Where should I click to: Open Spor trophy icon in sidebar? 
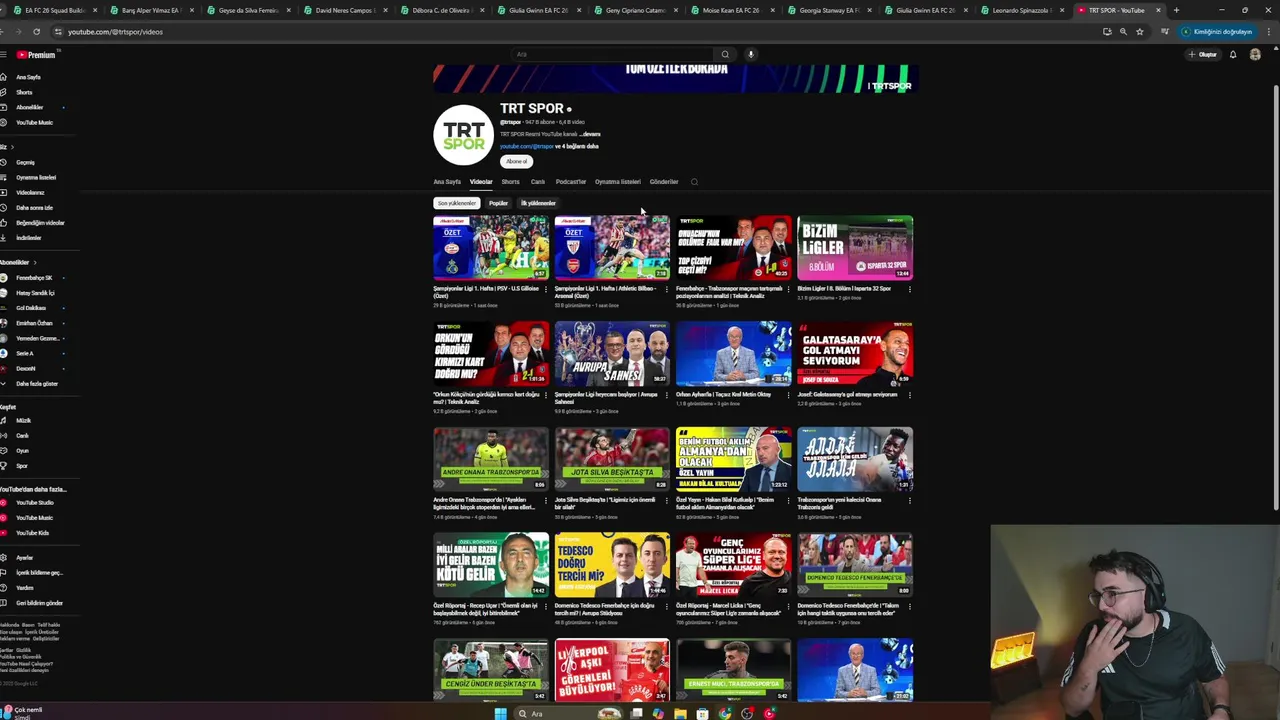(x=4, y=465)
